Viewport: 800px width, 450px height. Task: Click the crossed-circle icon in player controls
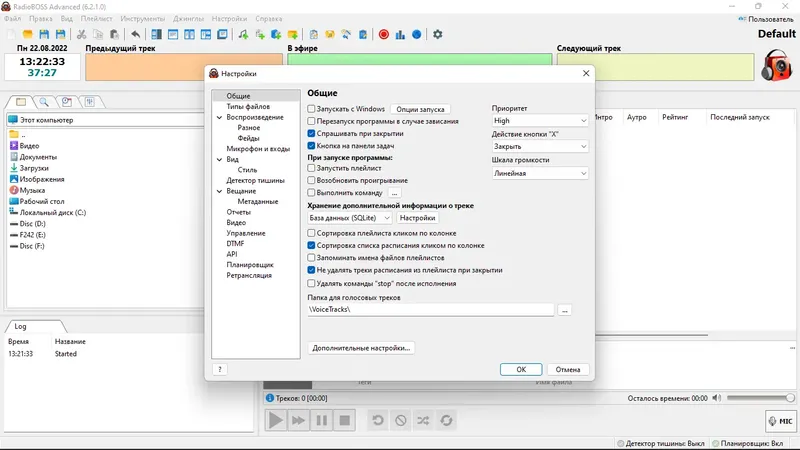click(x=401, y=420)
